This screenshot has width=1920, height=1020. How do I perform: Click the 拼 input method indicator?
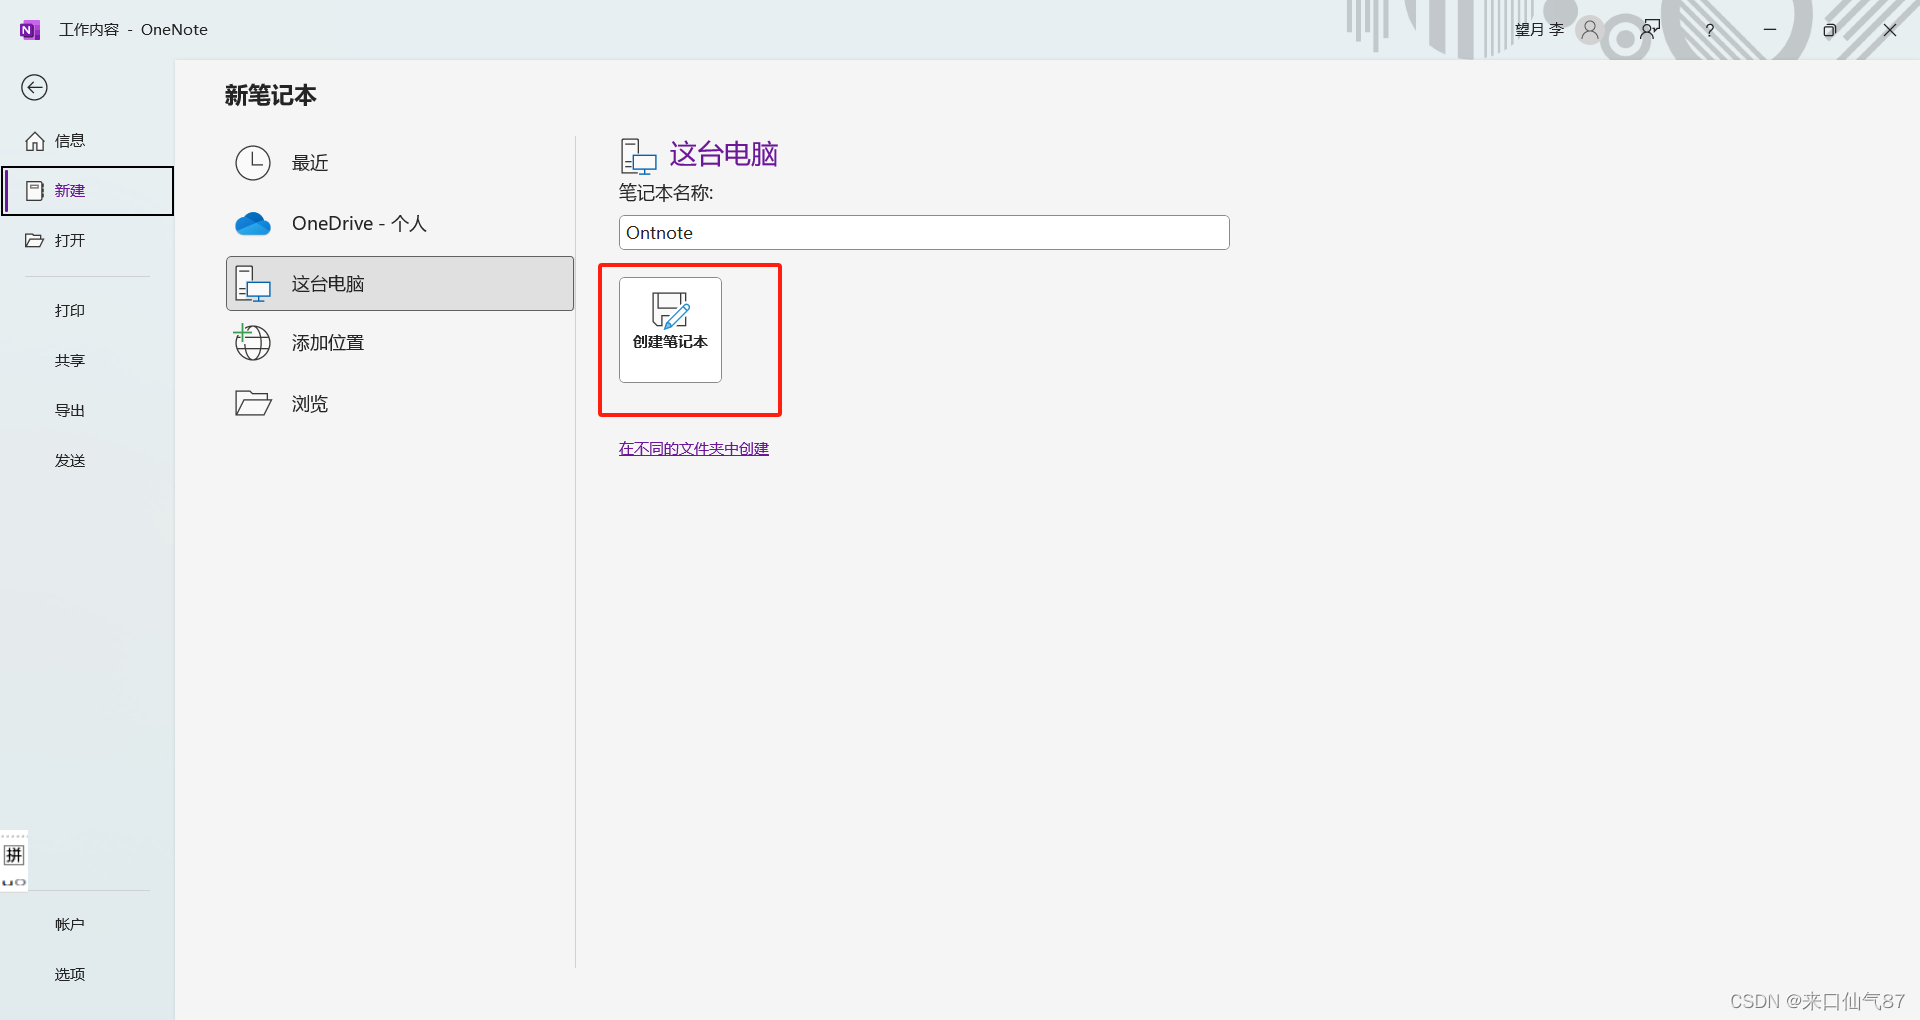point(14,855)
